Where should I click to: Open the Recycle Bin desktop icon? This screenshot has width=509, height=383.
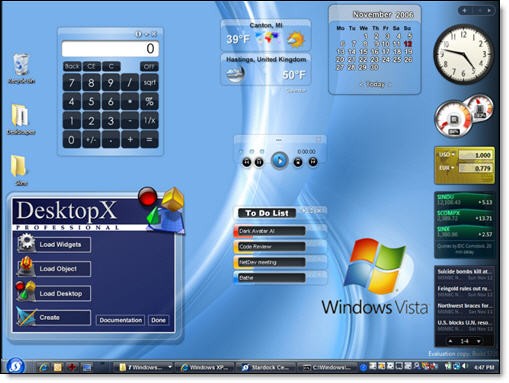21,68
